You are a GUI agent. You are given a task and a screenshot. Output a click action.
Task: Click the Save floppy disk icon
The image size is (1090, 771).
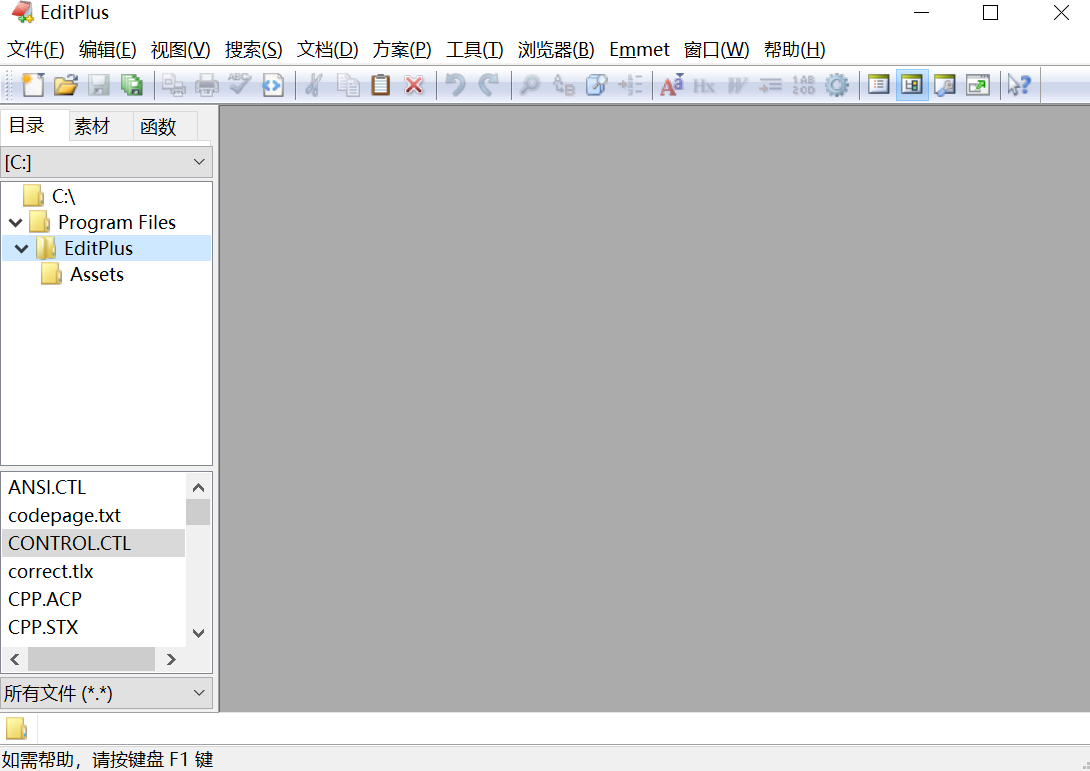[99, 85]
